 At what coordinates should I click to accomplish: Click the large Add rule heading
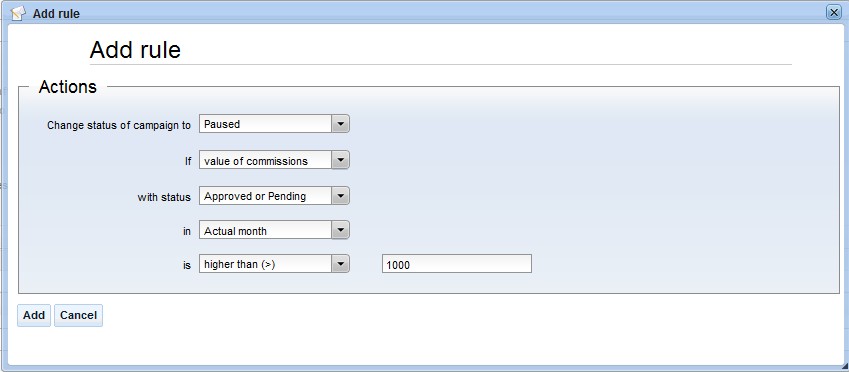pyautogui.click(x=135, y=50)
